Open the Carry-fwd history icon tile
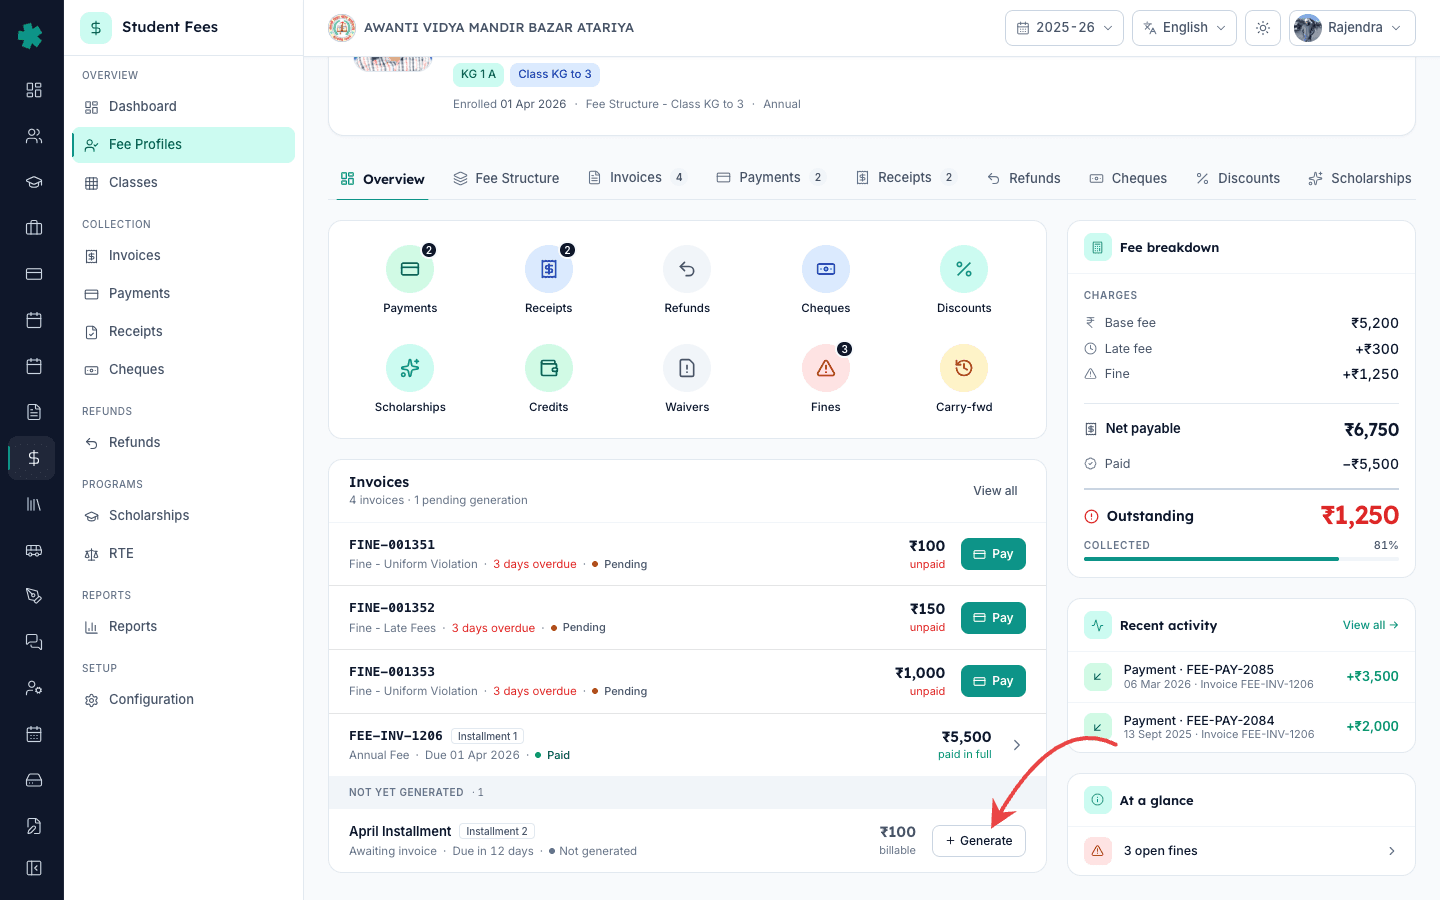 click(x=964, y=368)
